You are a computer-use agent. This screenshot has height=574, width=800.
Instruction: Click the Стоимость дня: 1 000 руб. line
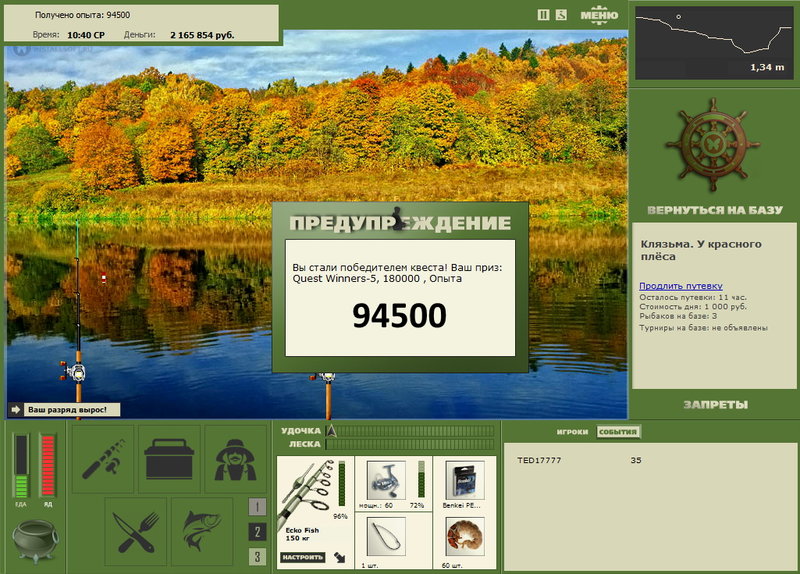(693, 307)
